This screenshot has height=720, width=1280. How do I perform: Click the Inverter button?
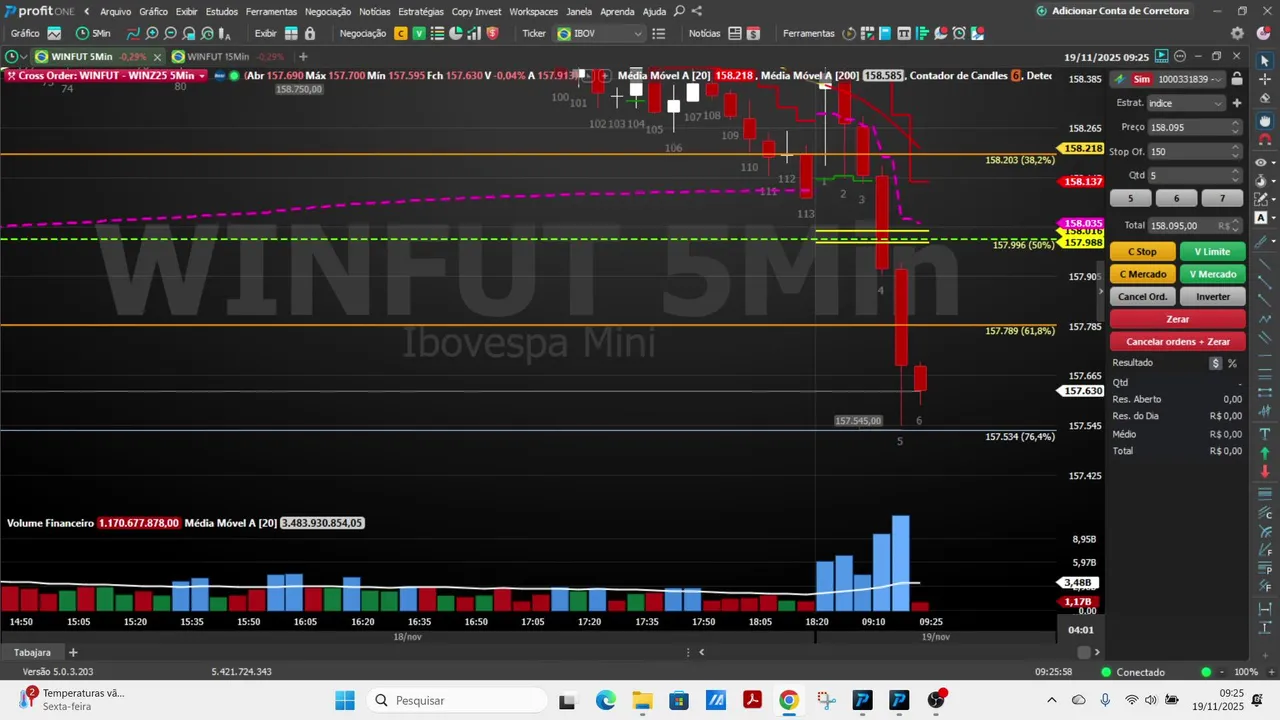click(1212, 297)
